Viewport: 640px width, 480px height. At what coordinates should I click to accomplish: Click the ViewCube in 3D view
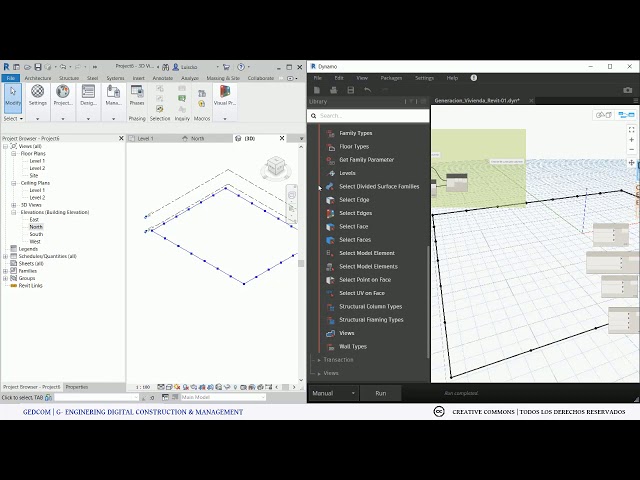276,167
